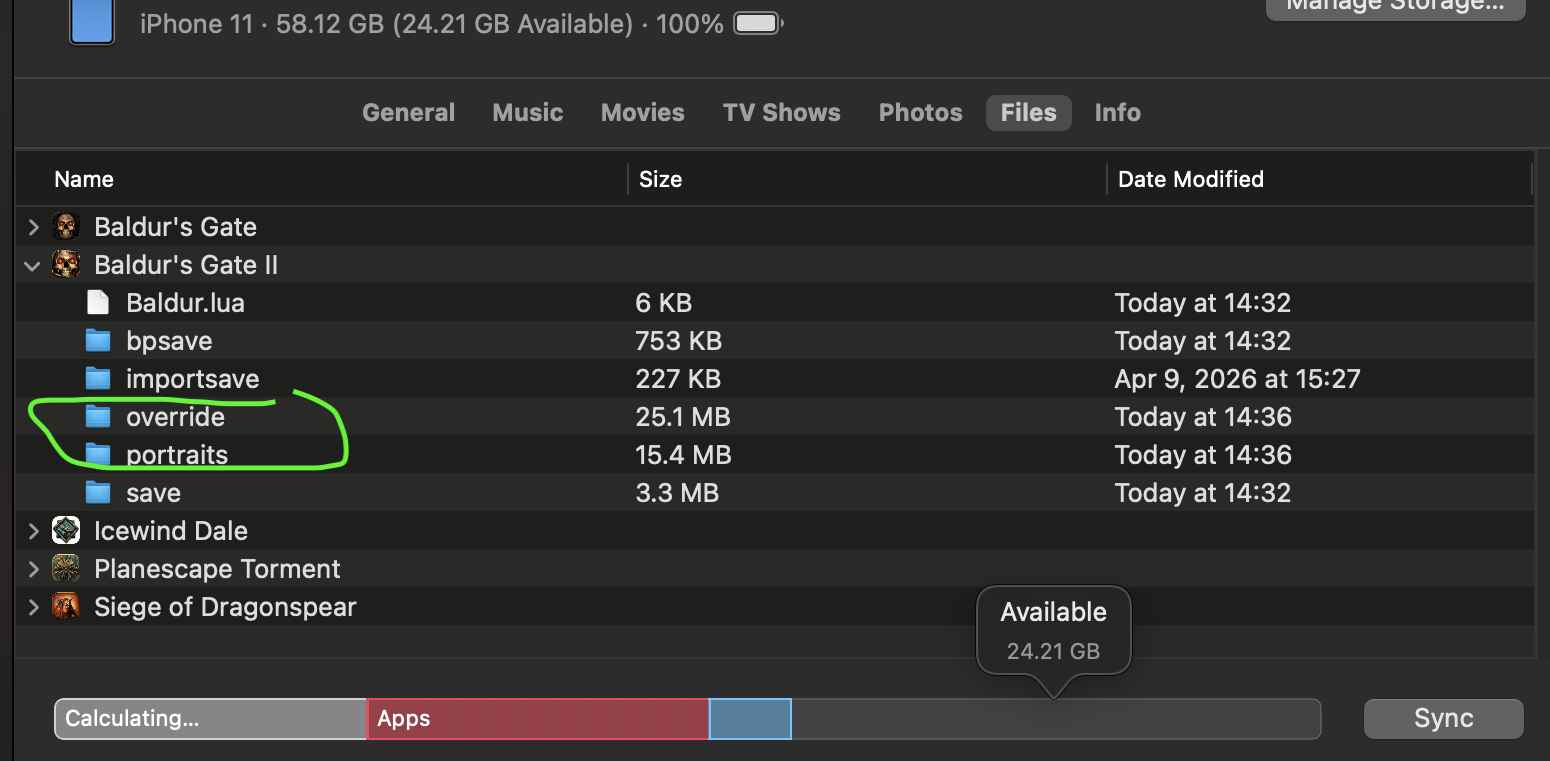Click the Available space segment of storage bar

click(x=1056, y=719)
